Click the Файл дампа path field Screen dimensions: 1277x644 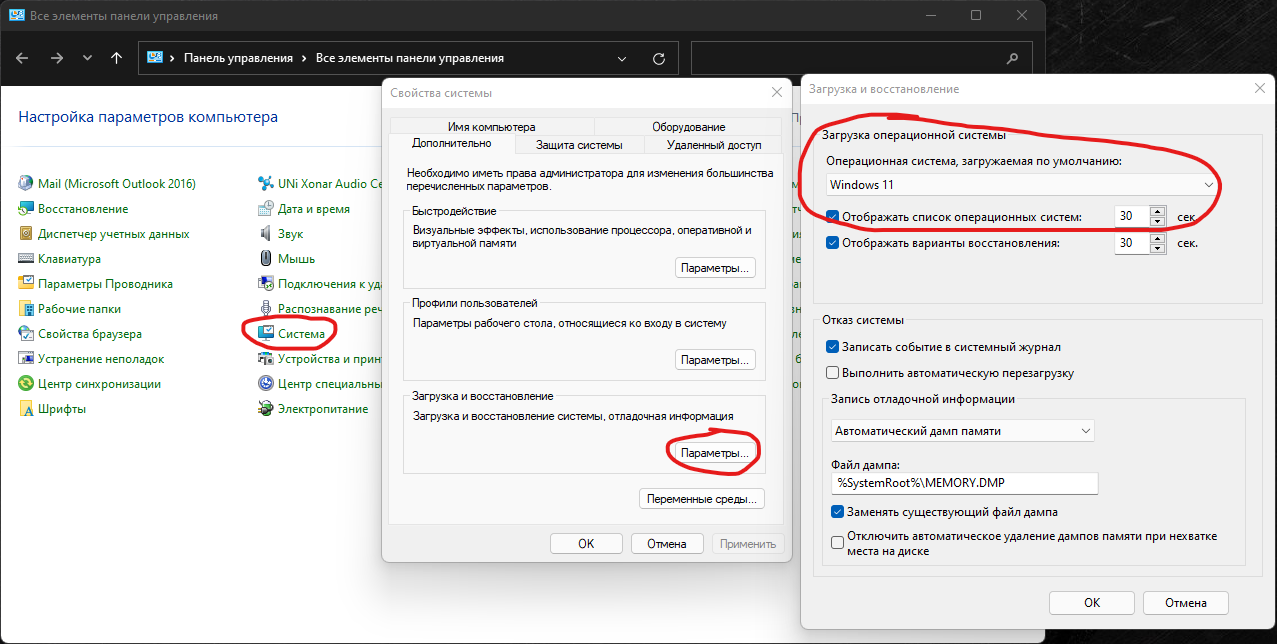coord(965,483)
